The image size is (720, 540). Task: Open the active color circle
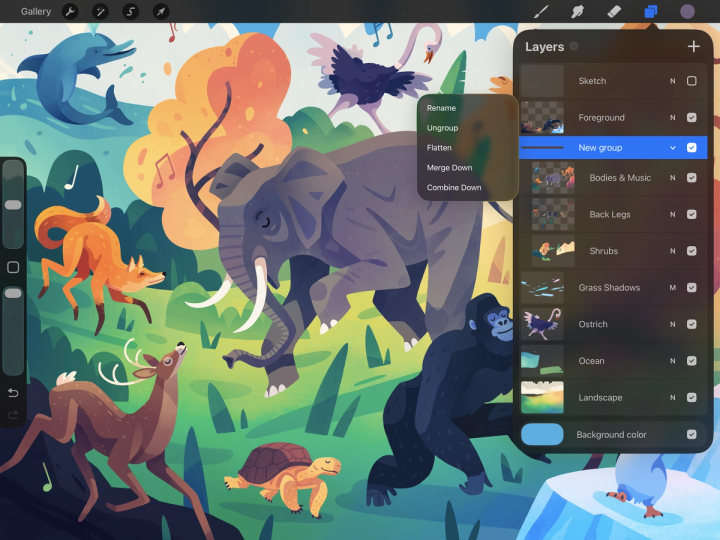687,11
